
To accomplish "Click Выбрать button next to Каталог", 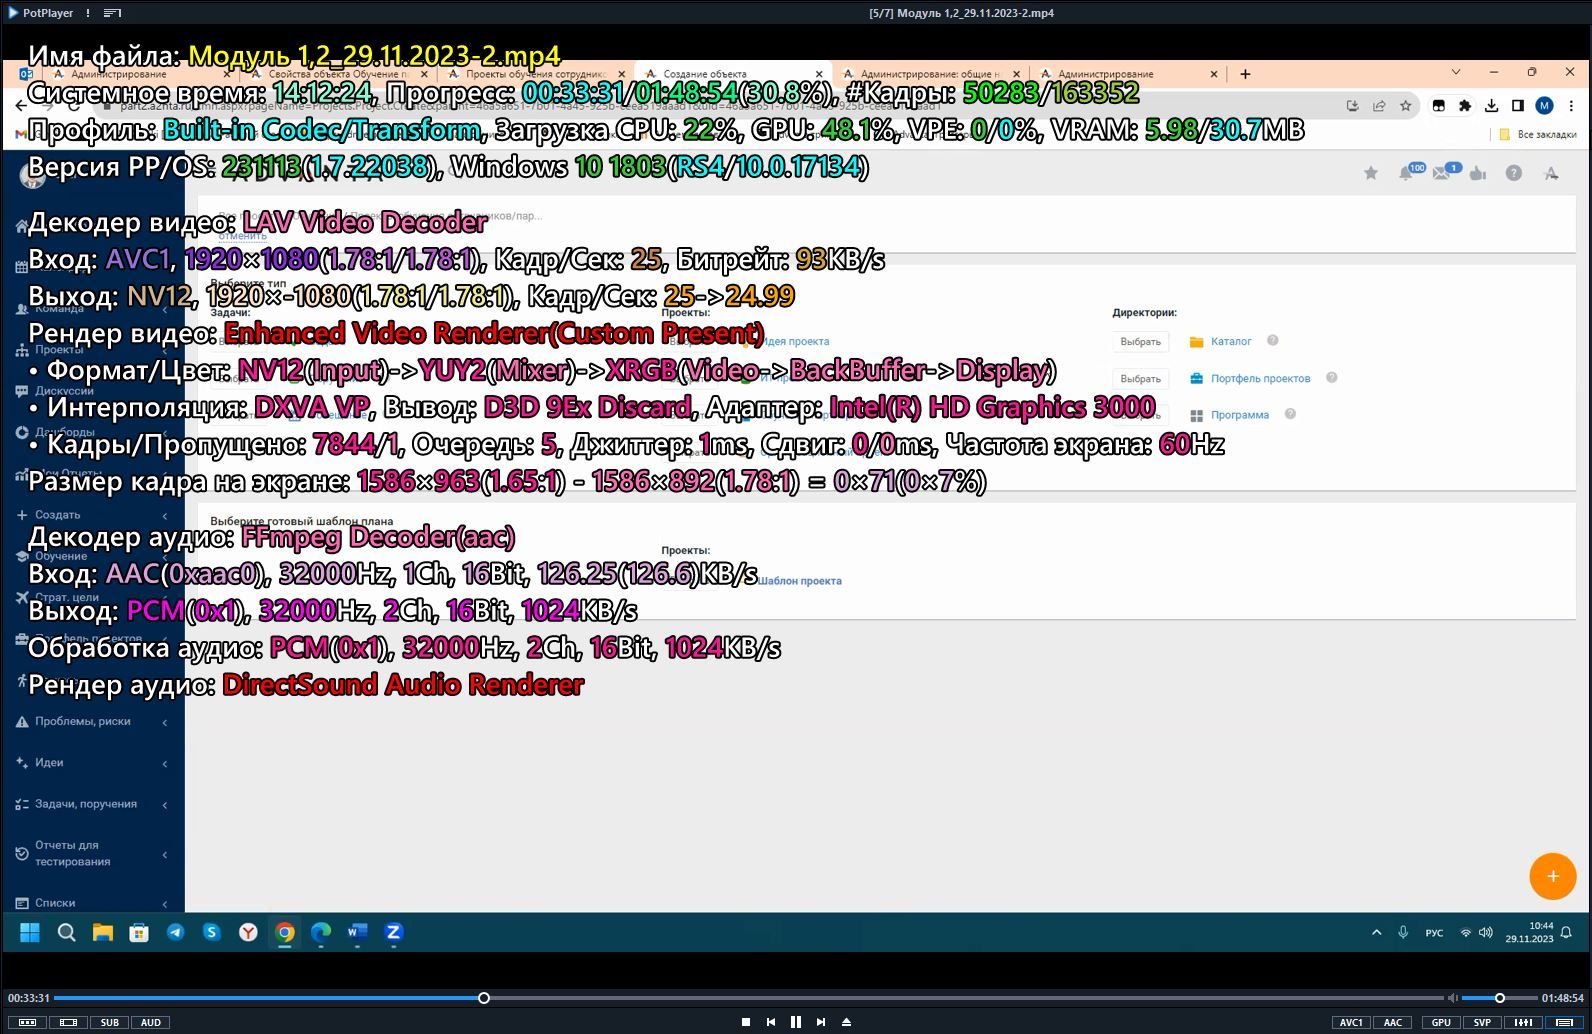I will (x=1140, y=341).
